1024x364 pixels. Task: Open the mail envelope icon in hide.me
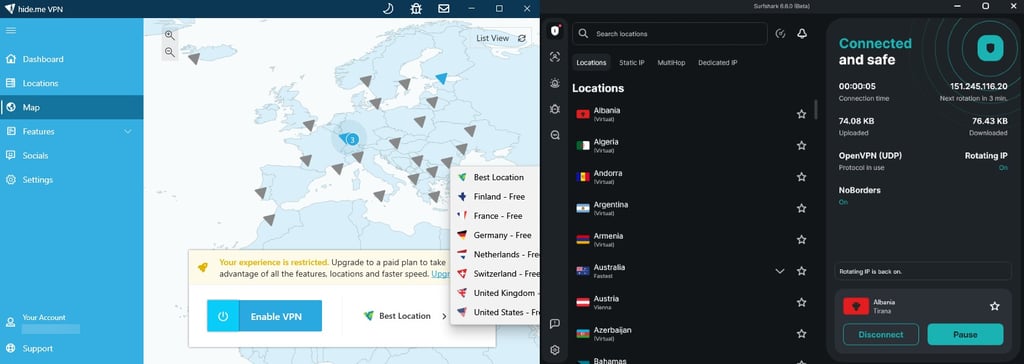[444, 8]
